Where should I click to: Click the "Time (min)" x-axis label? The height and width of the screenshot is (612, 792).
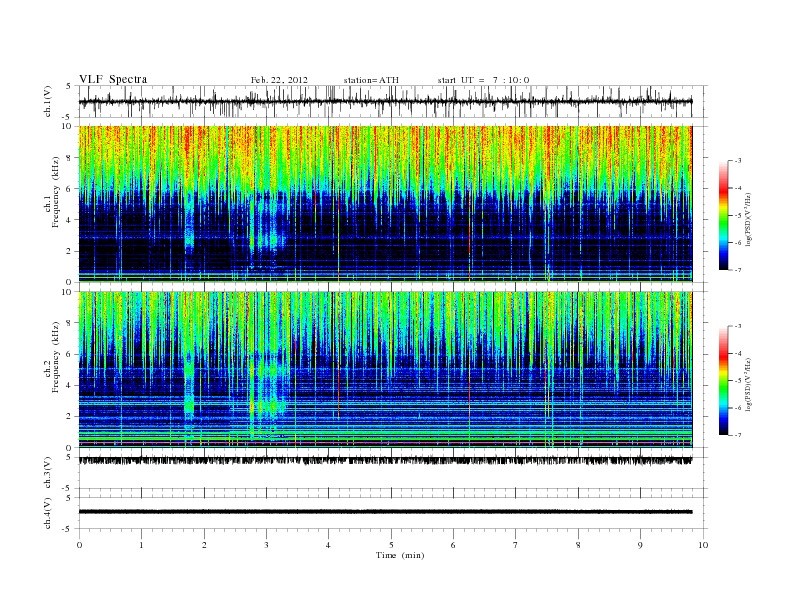click(x=400, y=555)
